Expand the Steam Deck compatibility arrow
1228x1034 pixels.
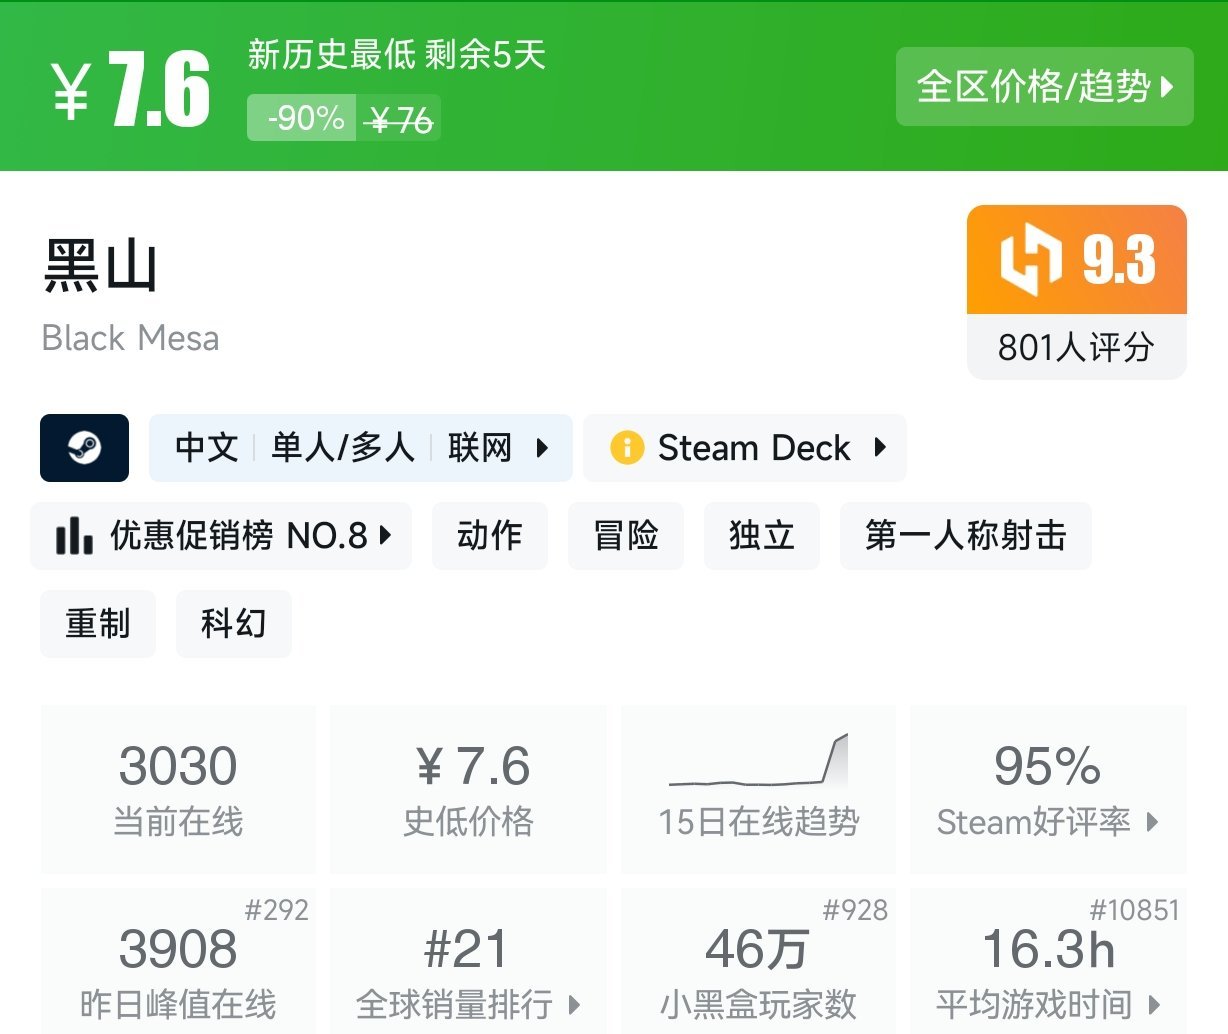pyautogui.click(x=880, y=447)
